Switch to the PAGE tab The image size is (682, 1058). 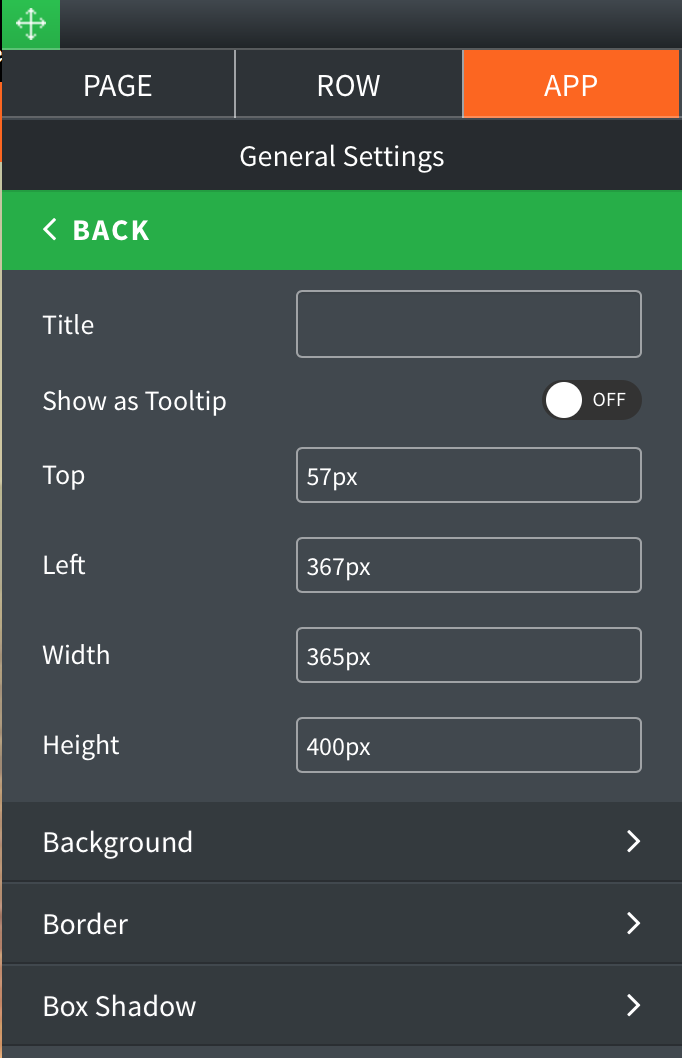[118, 85]
